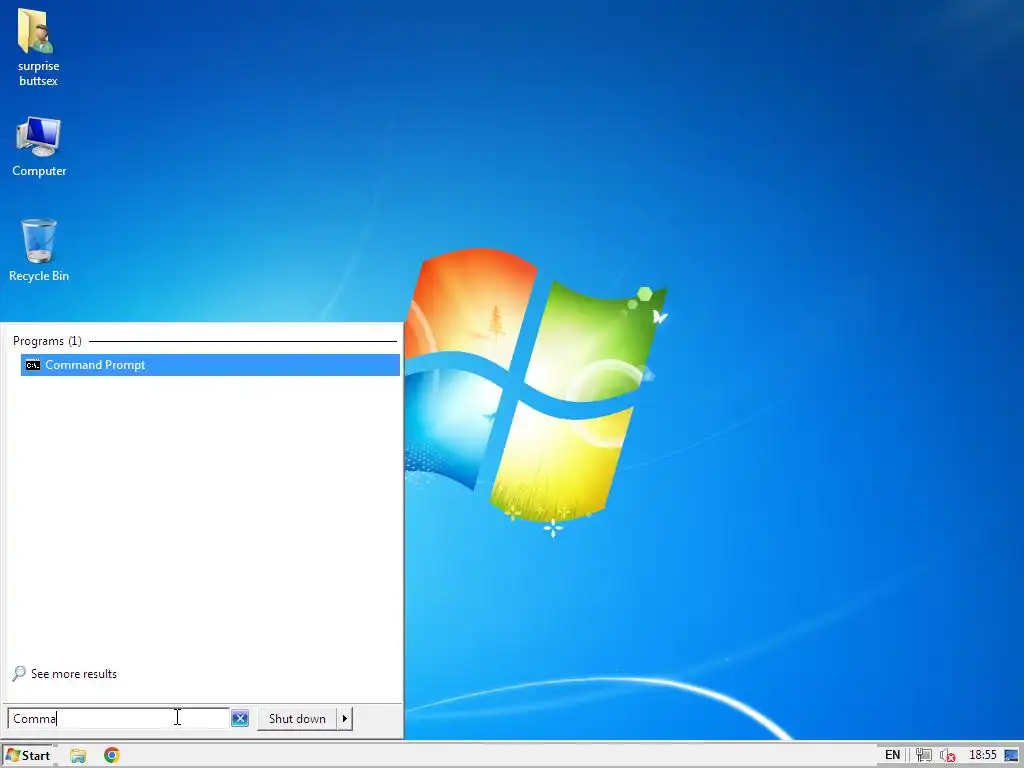Click the Shut down button
This screenshot has height=768, width=1024.
click(x=297, y=718)
